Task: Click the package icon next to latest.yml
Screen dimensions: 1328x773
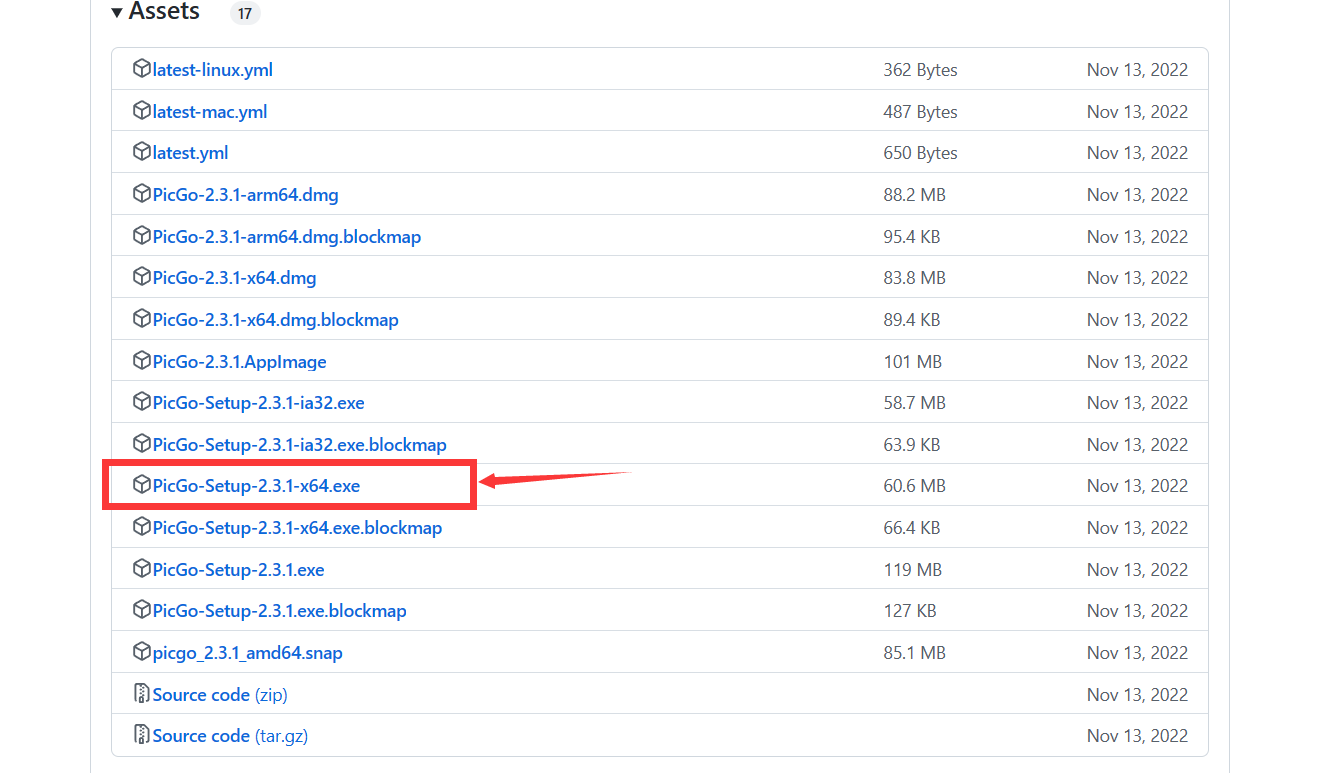Action: point(141,152)
